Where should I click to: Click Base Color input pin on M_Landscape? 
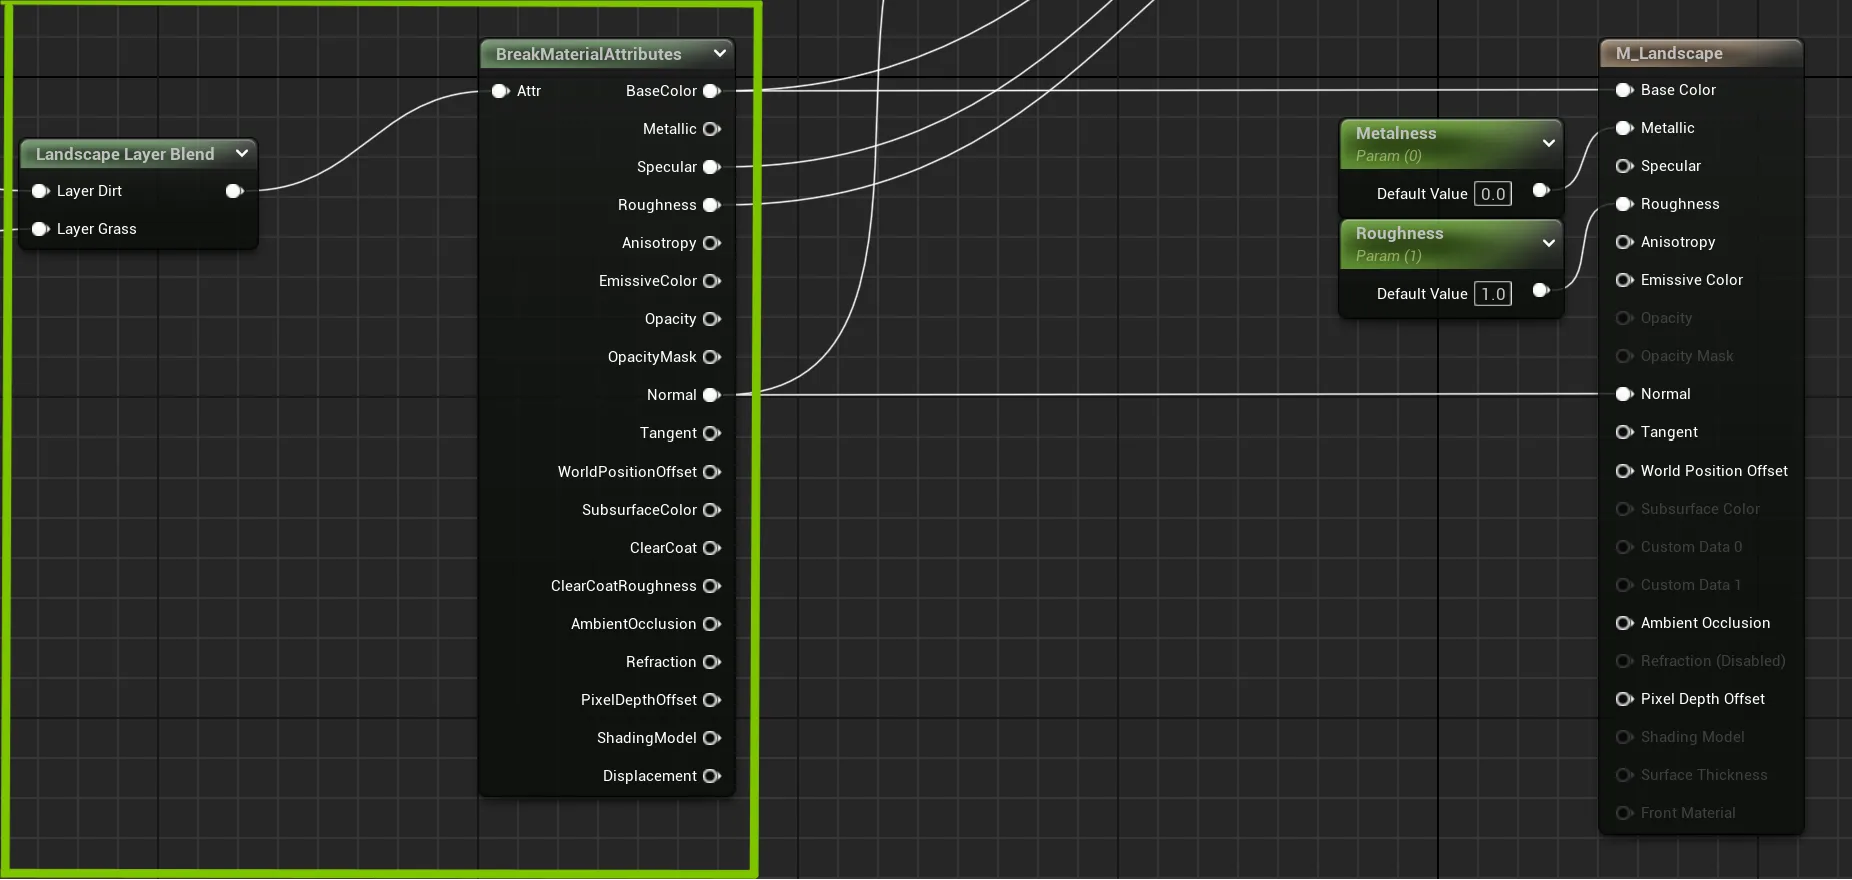[1625, 90]
